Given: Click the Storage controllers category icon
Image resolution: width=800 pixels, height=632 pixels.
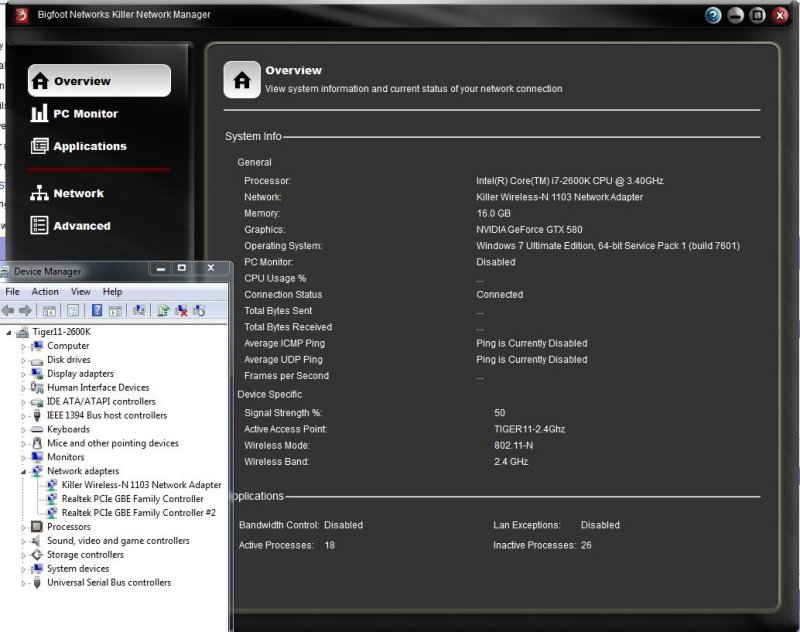Looking at the screenshot, I should coord(37,554).
